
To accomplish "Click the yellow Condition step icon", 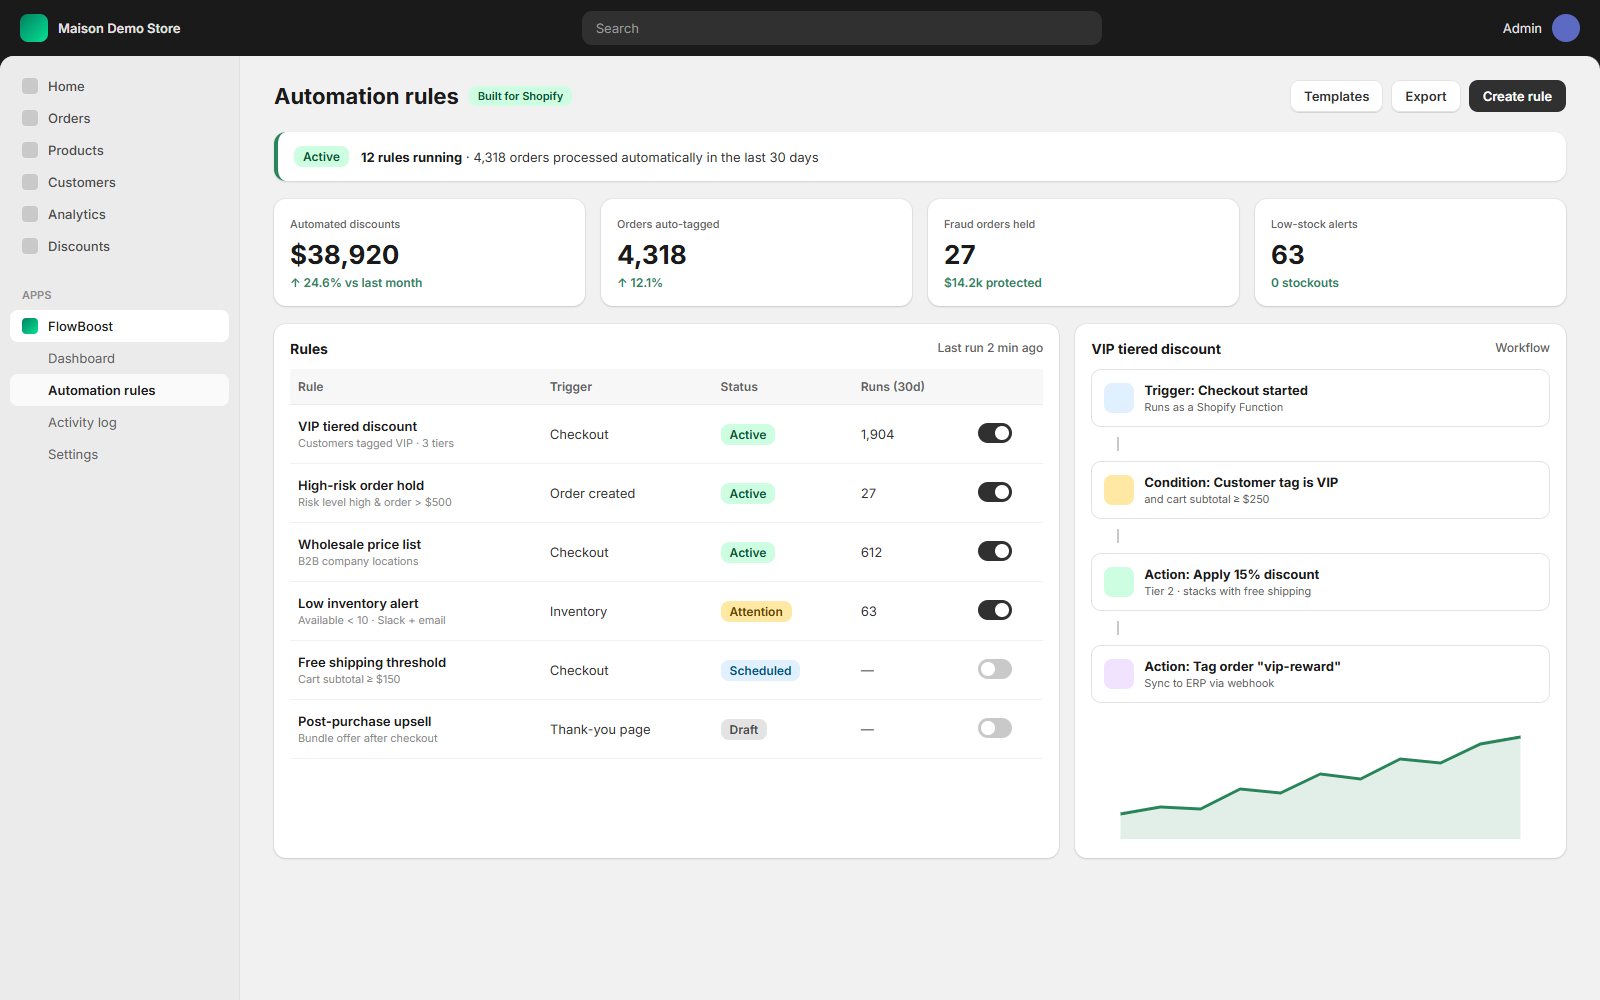I will coord(1119,490).
